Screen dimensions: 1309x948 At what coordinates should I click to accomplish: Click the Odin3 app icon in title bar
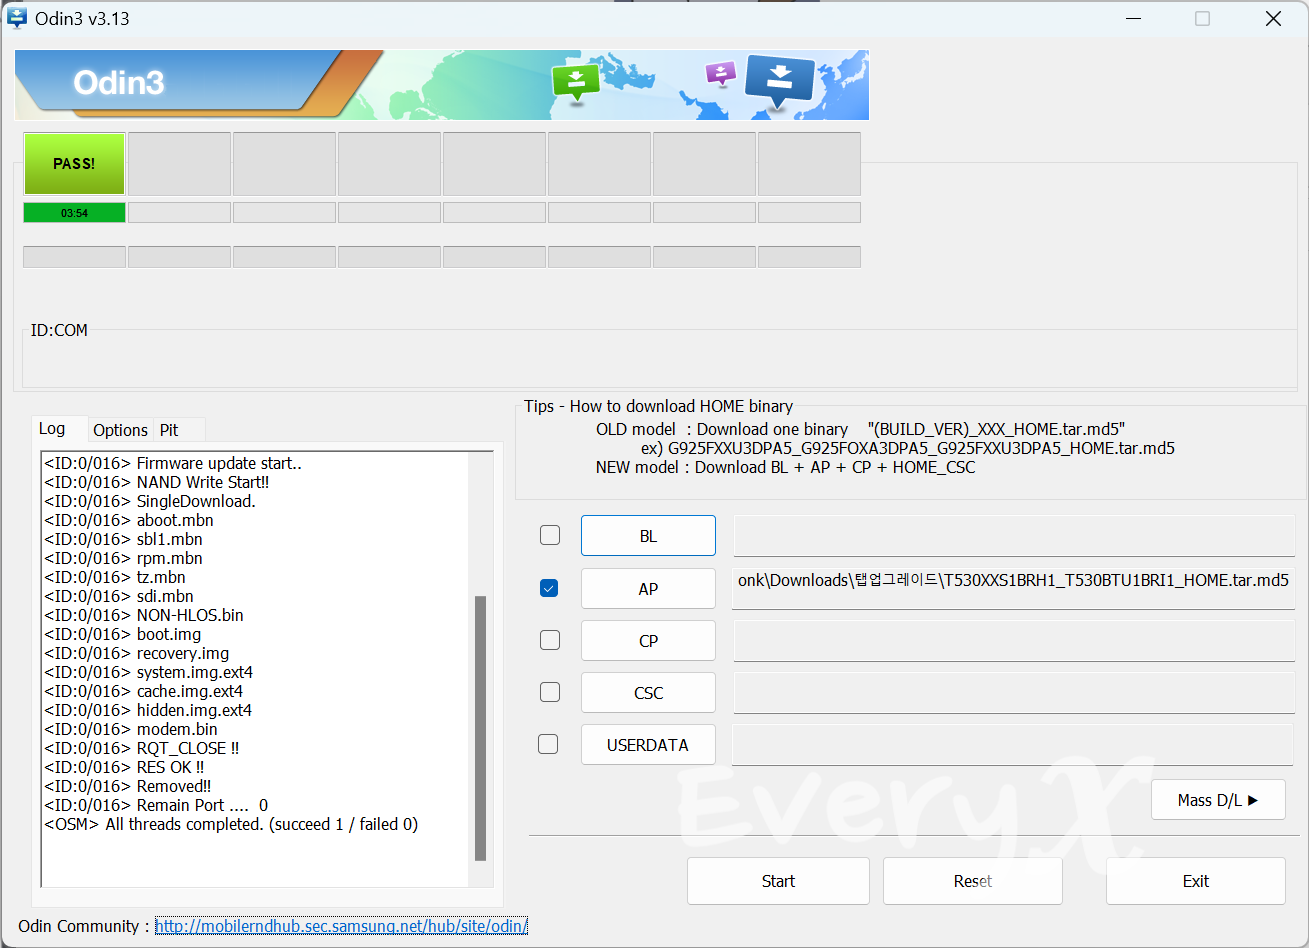tap(17, 18)
